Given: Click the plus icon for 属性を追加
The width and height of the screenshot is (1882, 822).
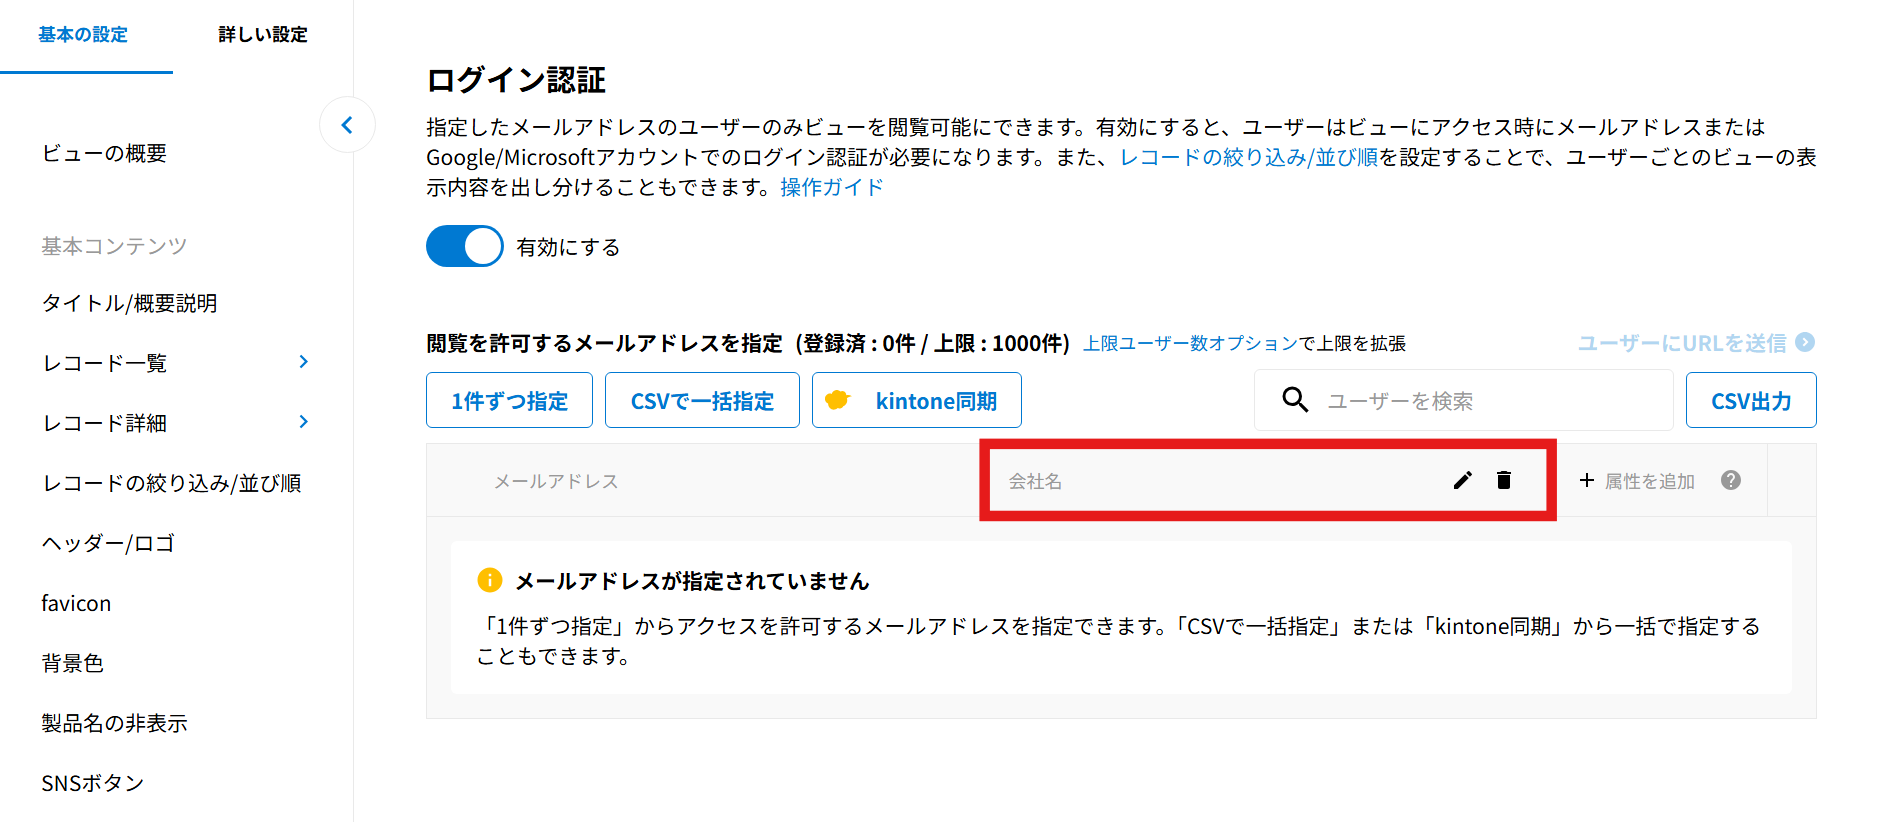Looking at the screenshot, I should pos(1586,481).
